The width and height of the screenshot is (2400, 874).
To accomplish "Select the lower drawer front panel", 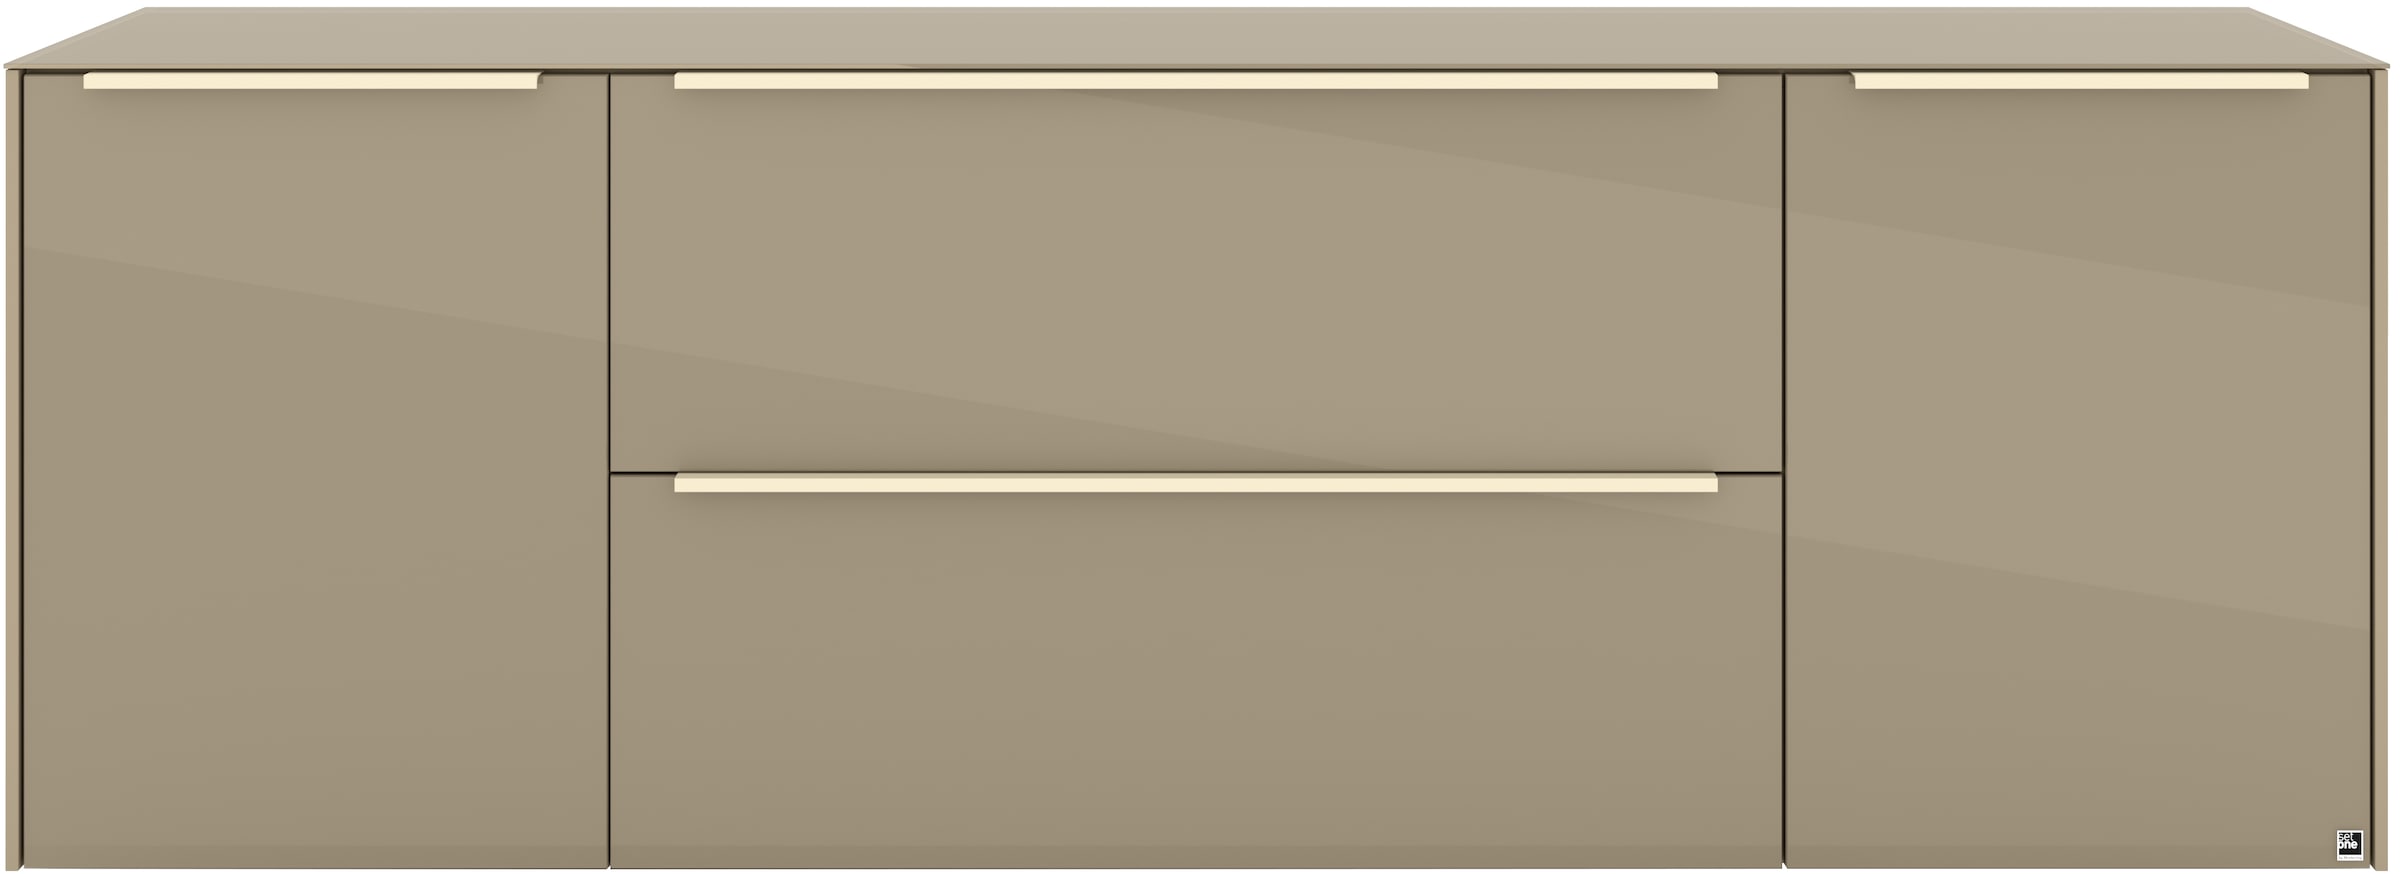I will click(1196, 671).
